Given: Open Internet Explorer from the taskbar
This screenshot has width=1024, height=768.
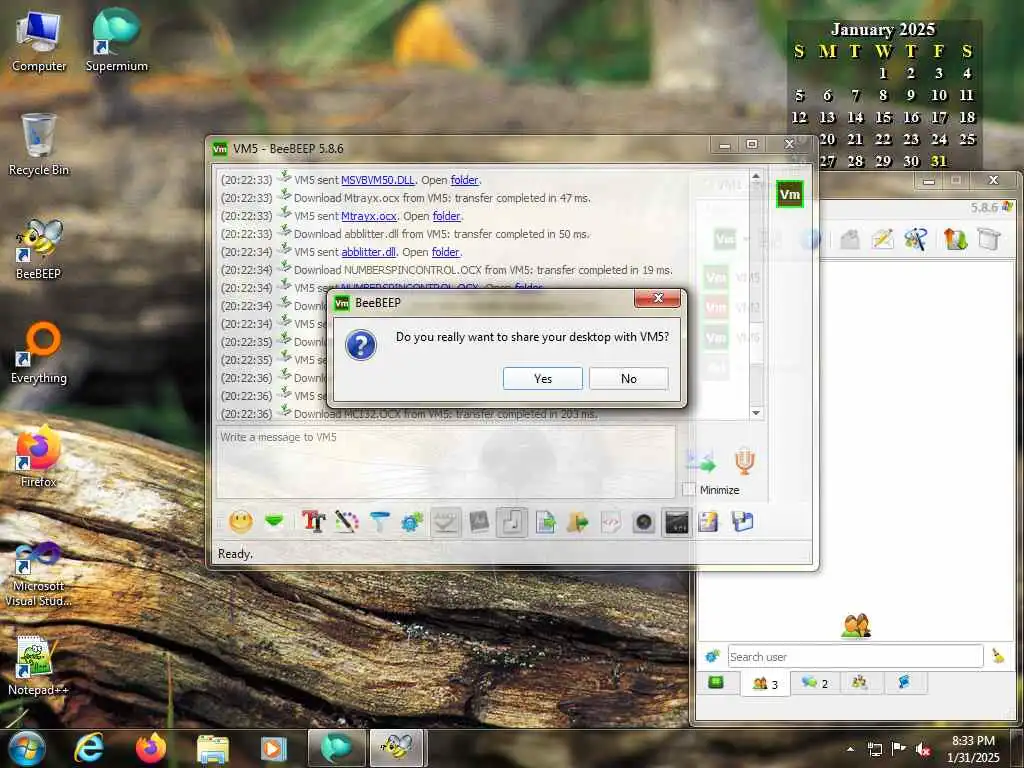Looking at the screenshot, I should click(x=89, y=748).
